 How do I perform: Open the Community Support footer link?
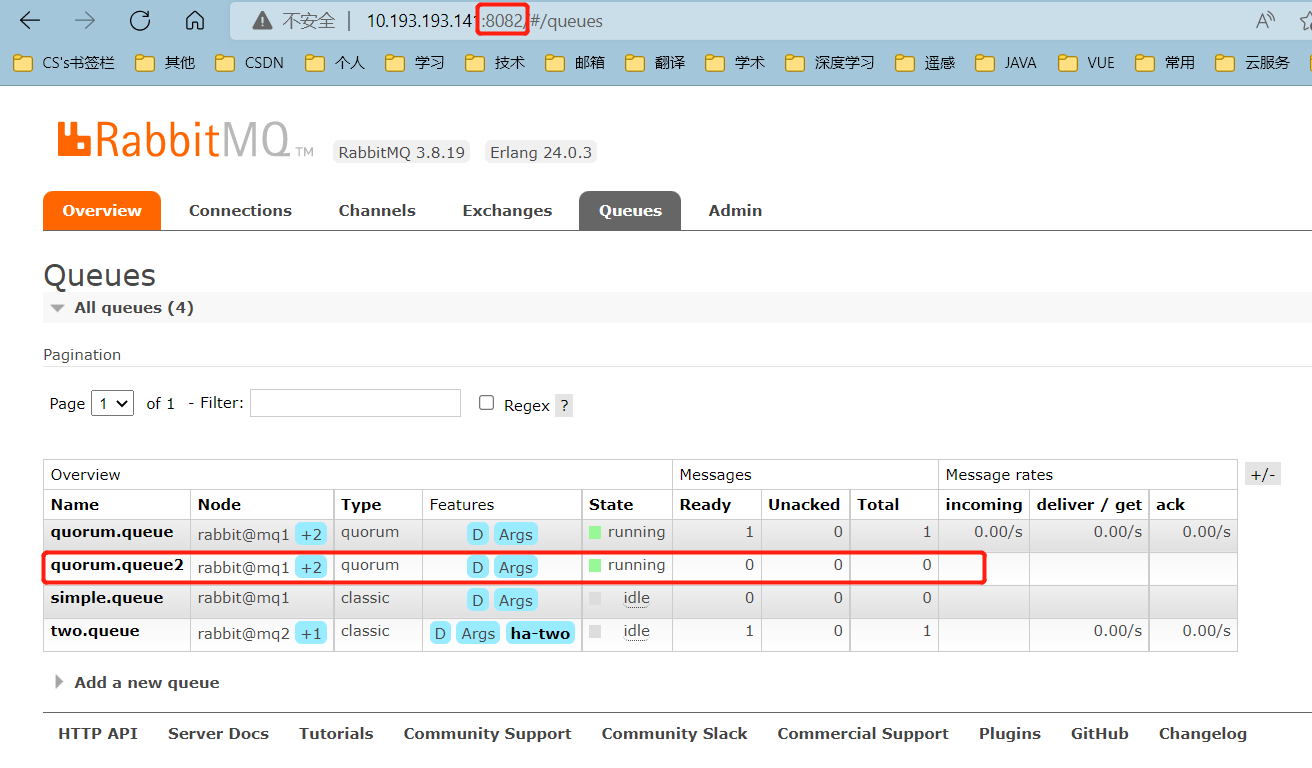pos(488,733)
